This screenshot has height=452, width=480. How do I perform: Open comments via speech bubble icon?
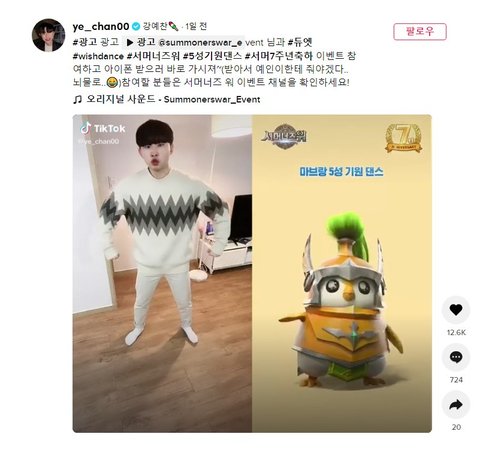point(456,357)
